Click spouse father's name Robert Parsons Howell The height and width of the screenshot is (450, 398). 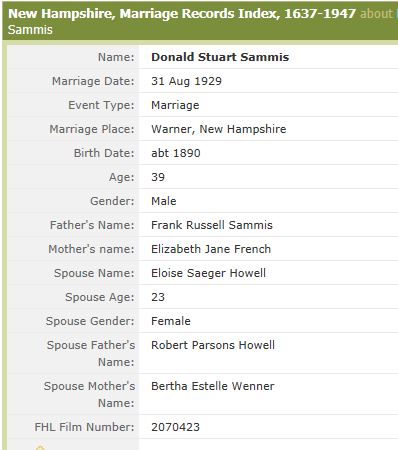[x=213, y=345]
